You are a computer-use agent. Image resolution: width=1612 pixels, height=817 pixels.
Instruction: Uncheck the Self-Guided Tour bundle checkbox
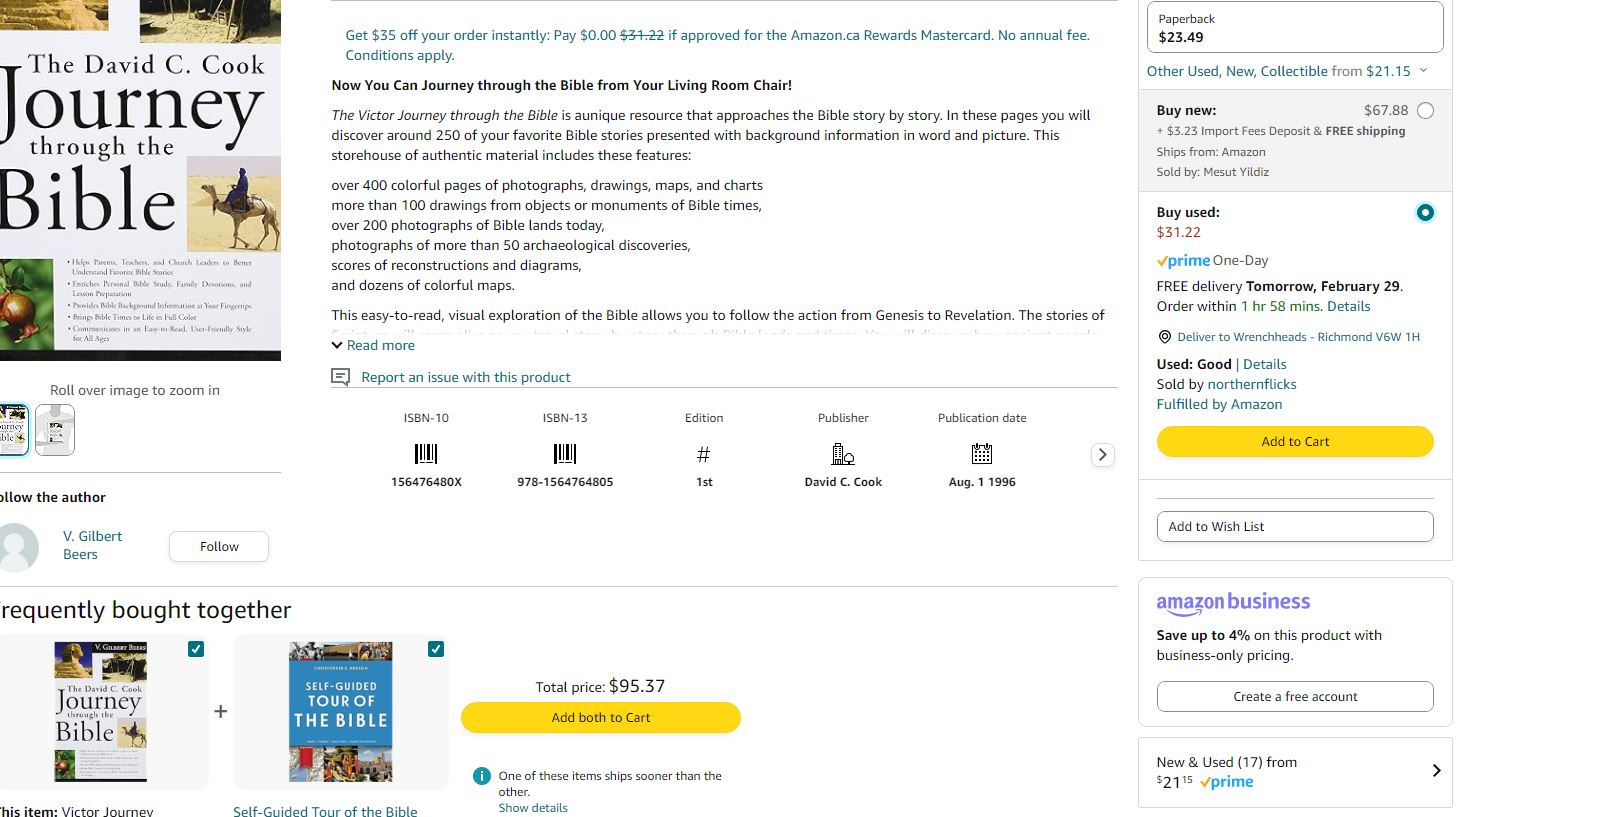coord(436,649)
